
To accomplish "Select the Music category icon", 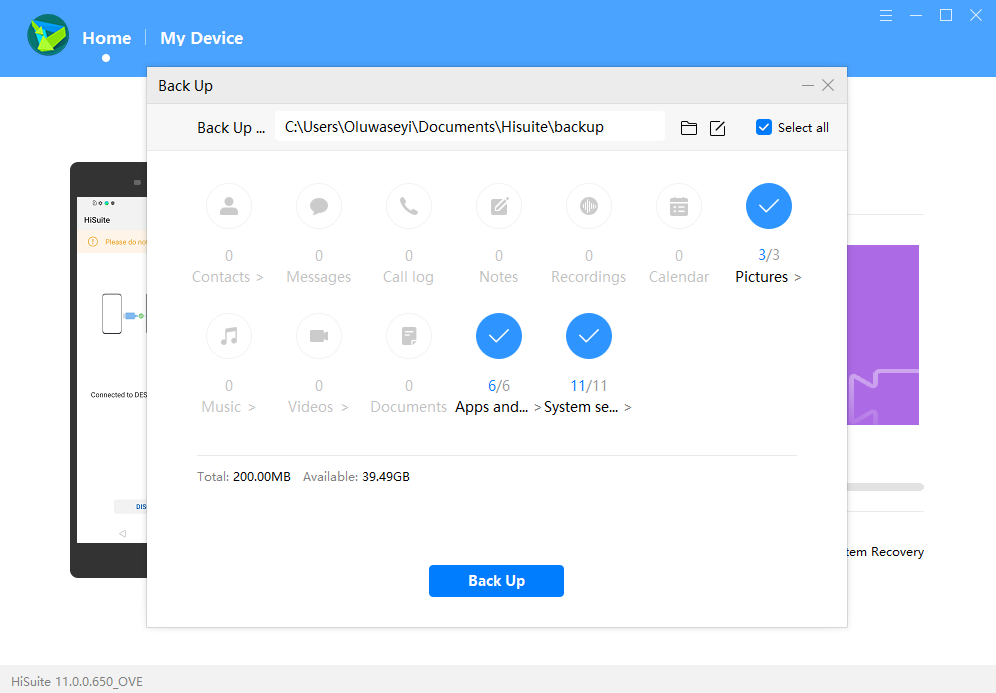I will (228, 336).
